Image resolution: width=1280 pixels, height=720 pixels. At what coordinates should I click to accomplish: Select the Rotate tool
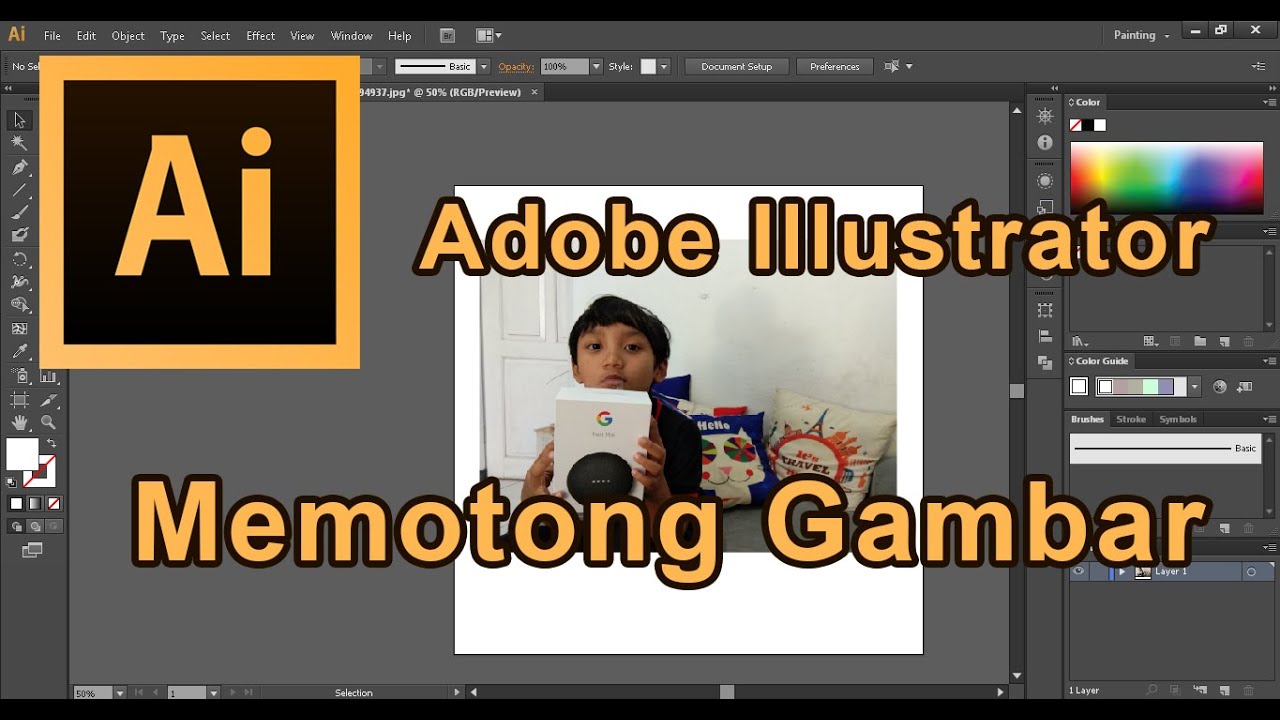pyautogui.click(x=19, y=259)
